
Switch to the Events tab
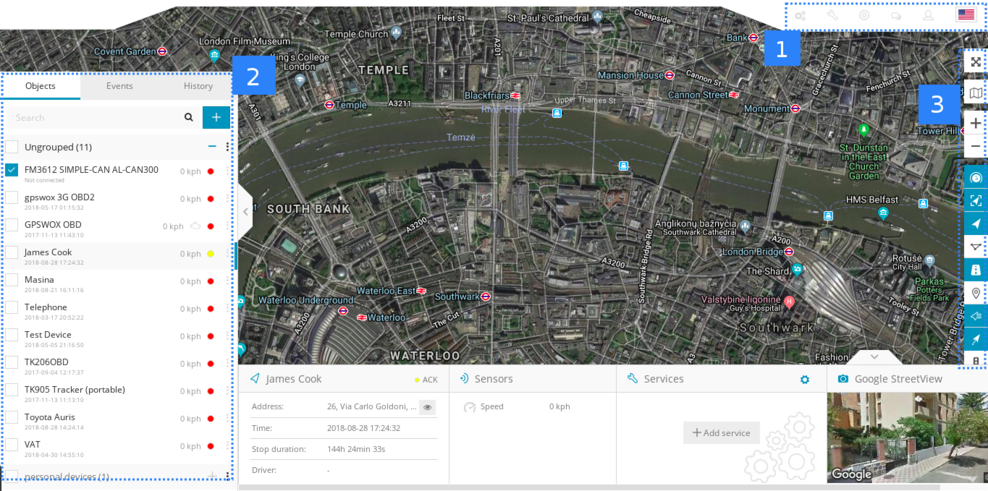click(x=119, y=86)
